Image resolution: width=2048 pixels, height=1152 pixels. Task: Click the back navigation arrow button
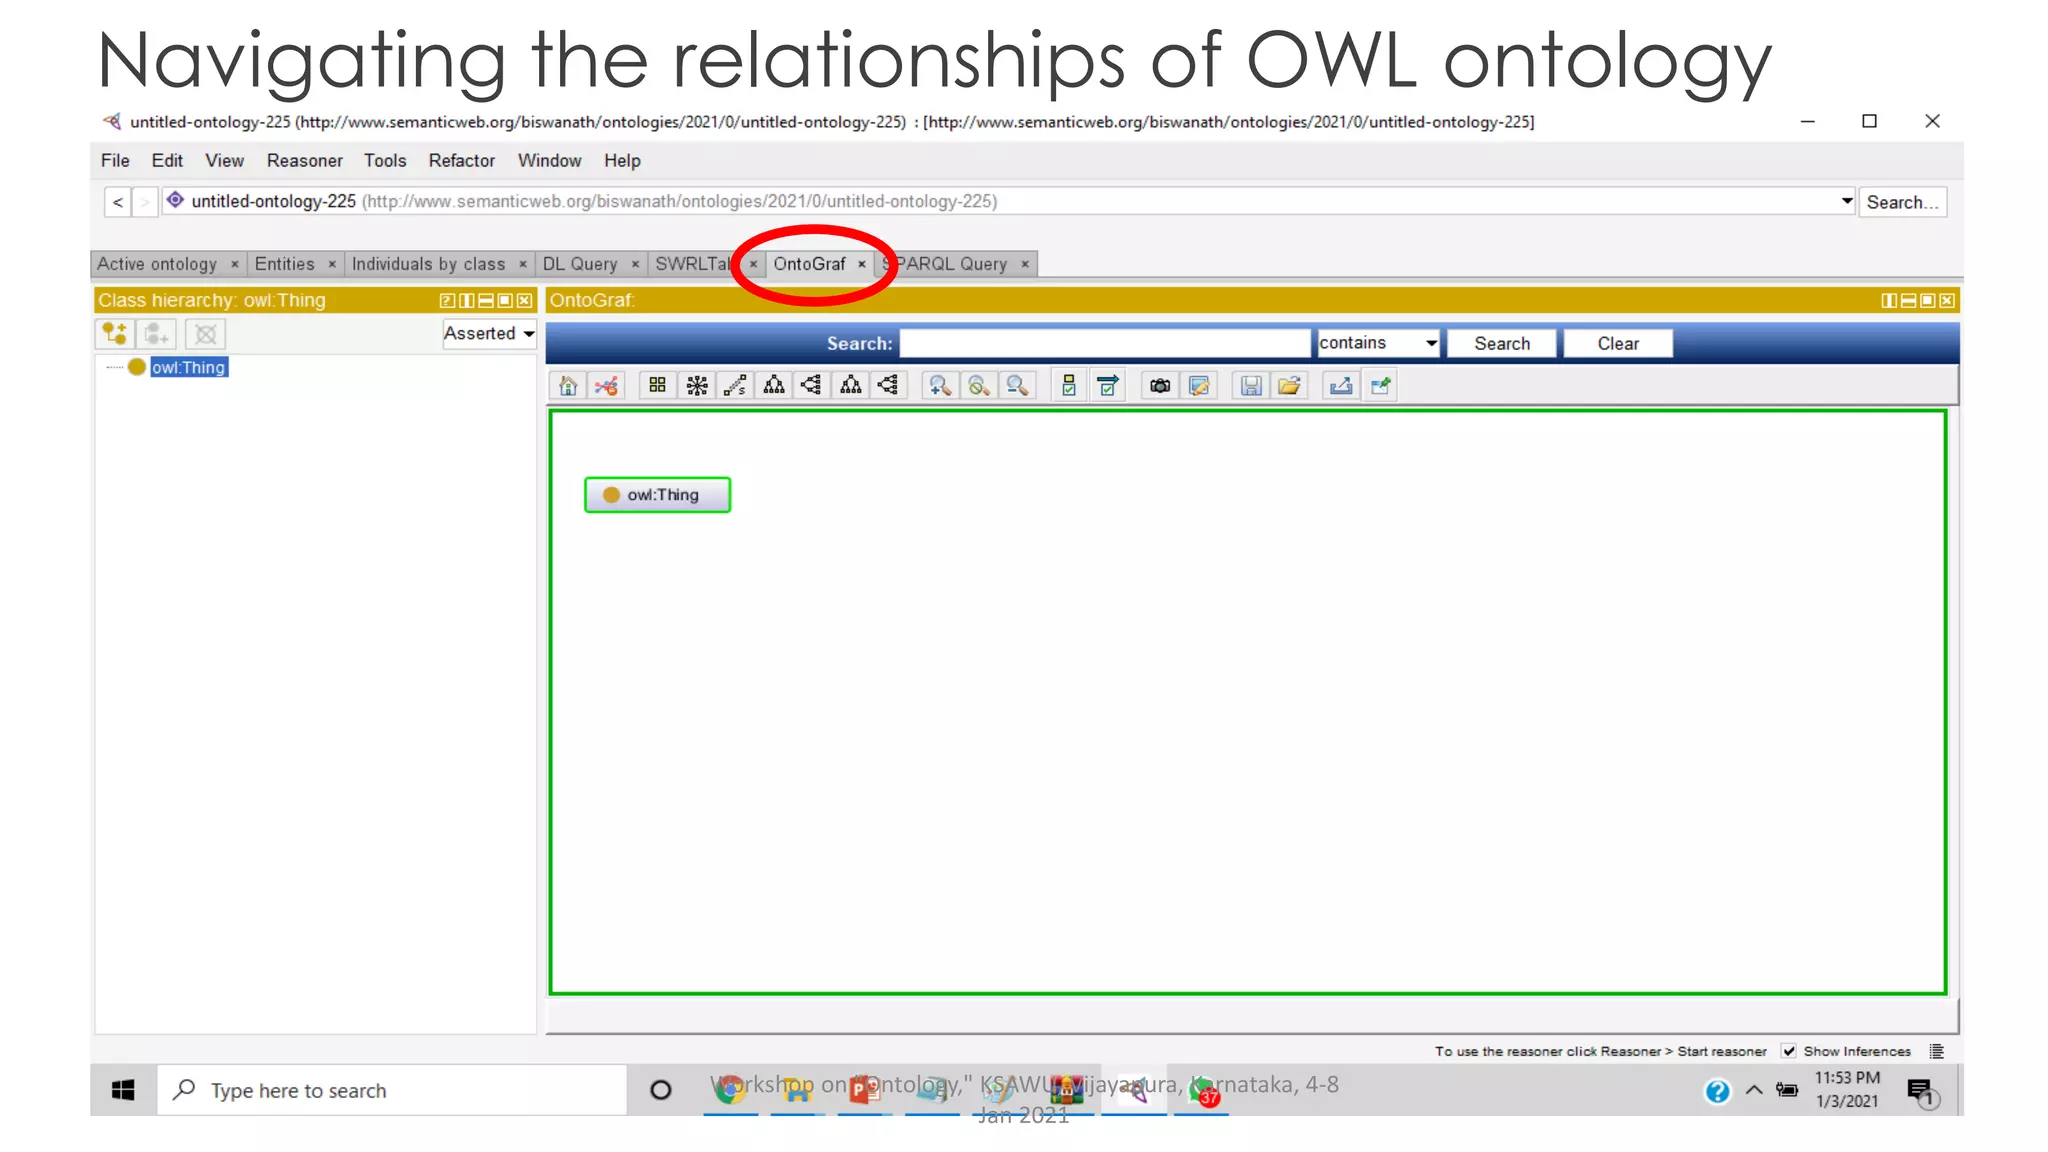click(x=118, y=202)
